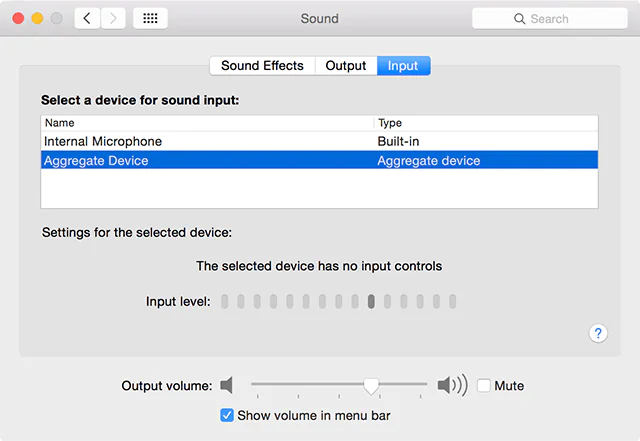Open the help question mark button
This screenshot has width=640, height=441.
598,334
